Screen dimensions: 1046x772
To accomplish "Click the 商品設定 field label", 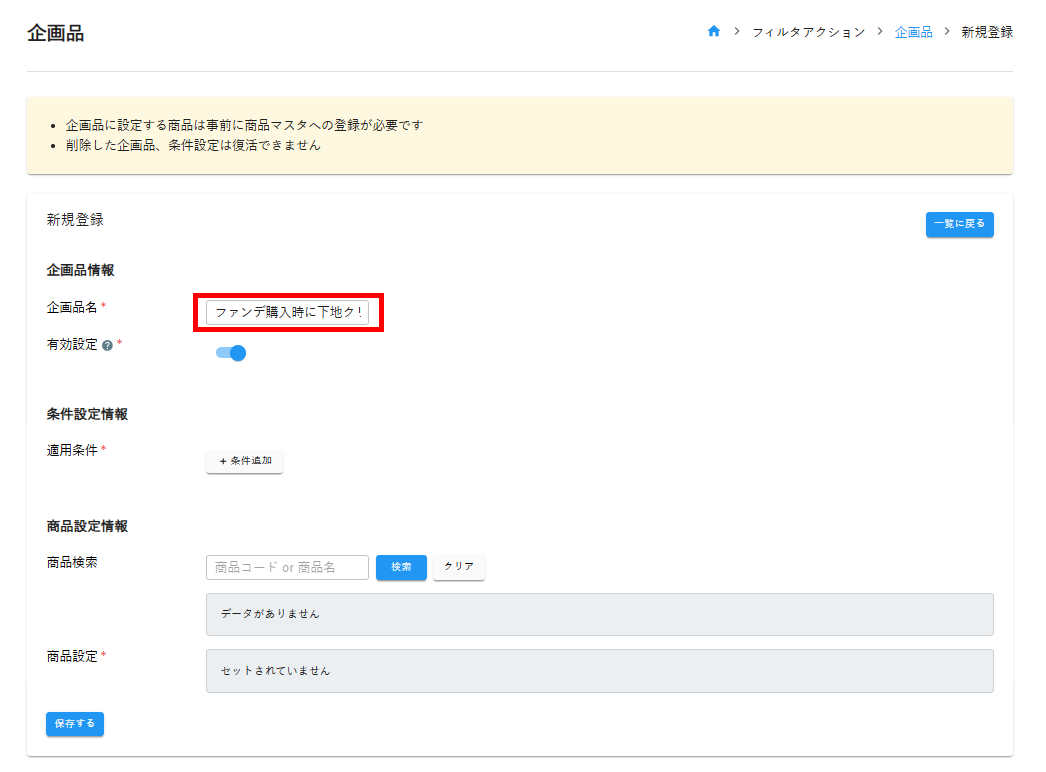I will click(x=72, y=657).
